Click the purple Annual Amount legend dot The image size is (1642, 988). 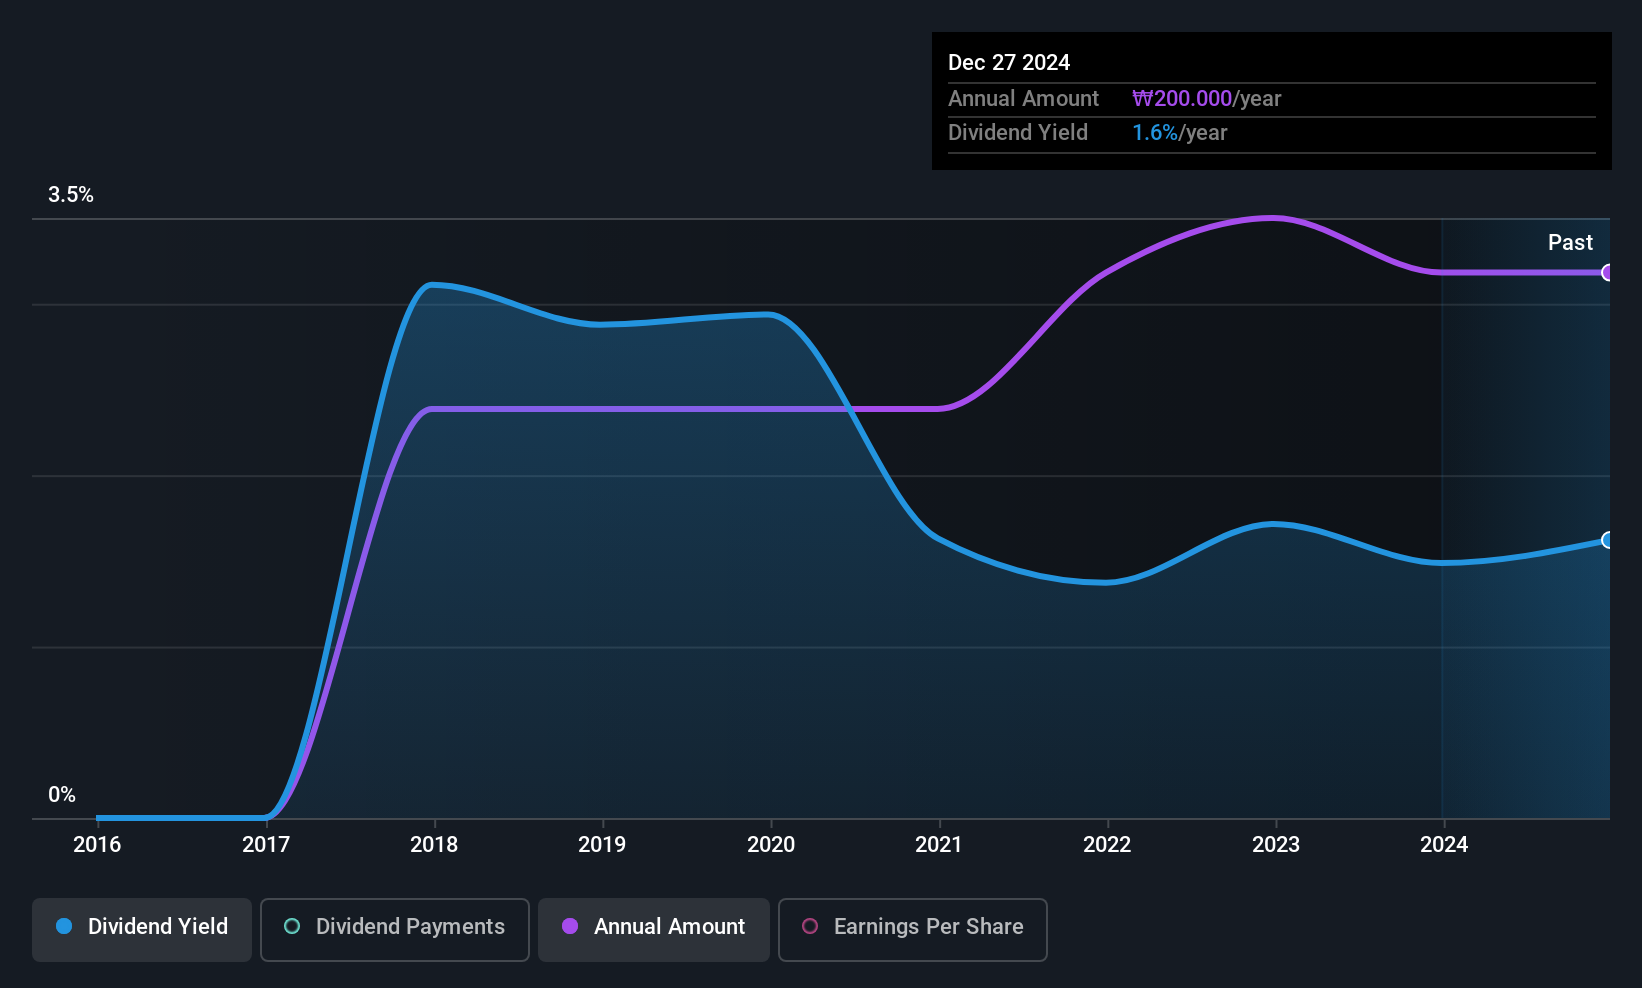point(570,926)
